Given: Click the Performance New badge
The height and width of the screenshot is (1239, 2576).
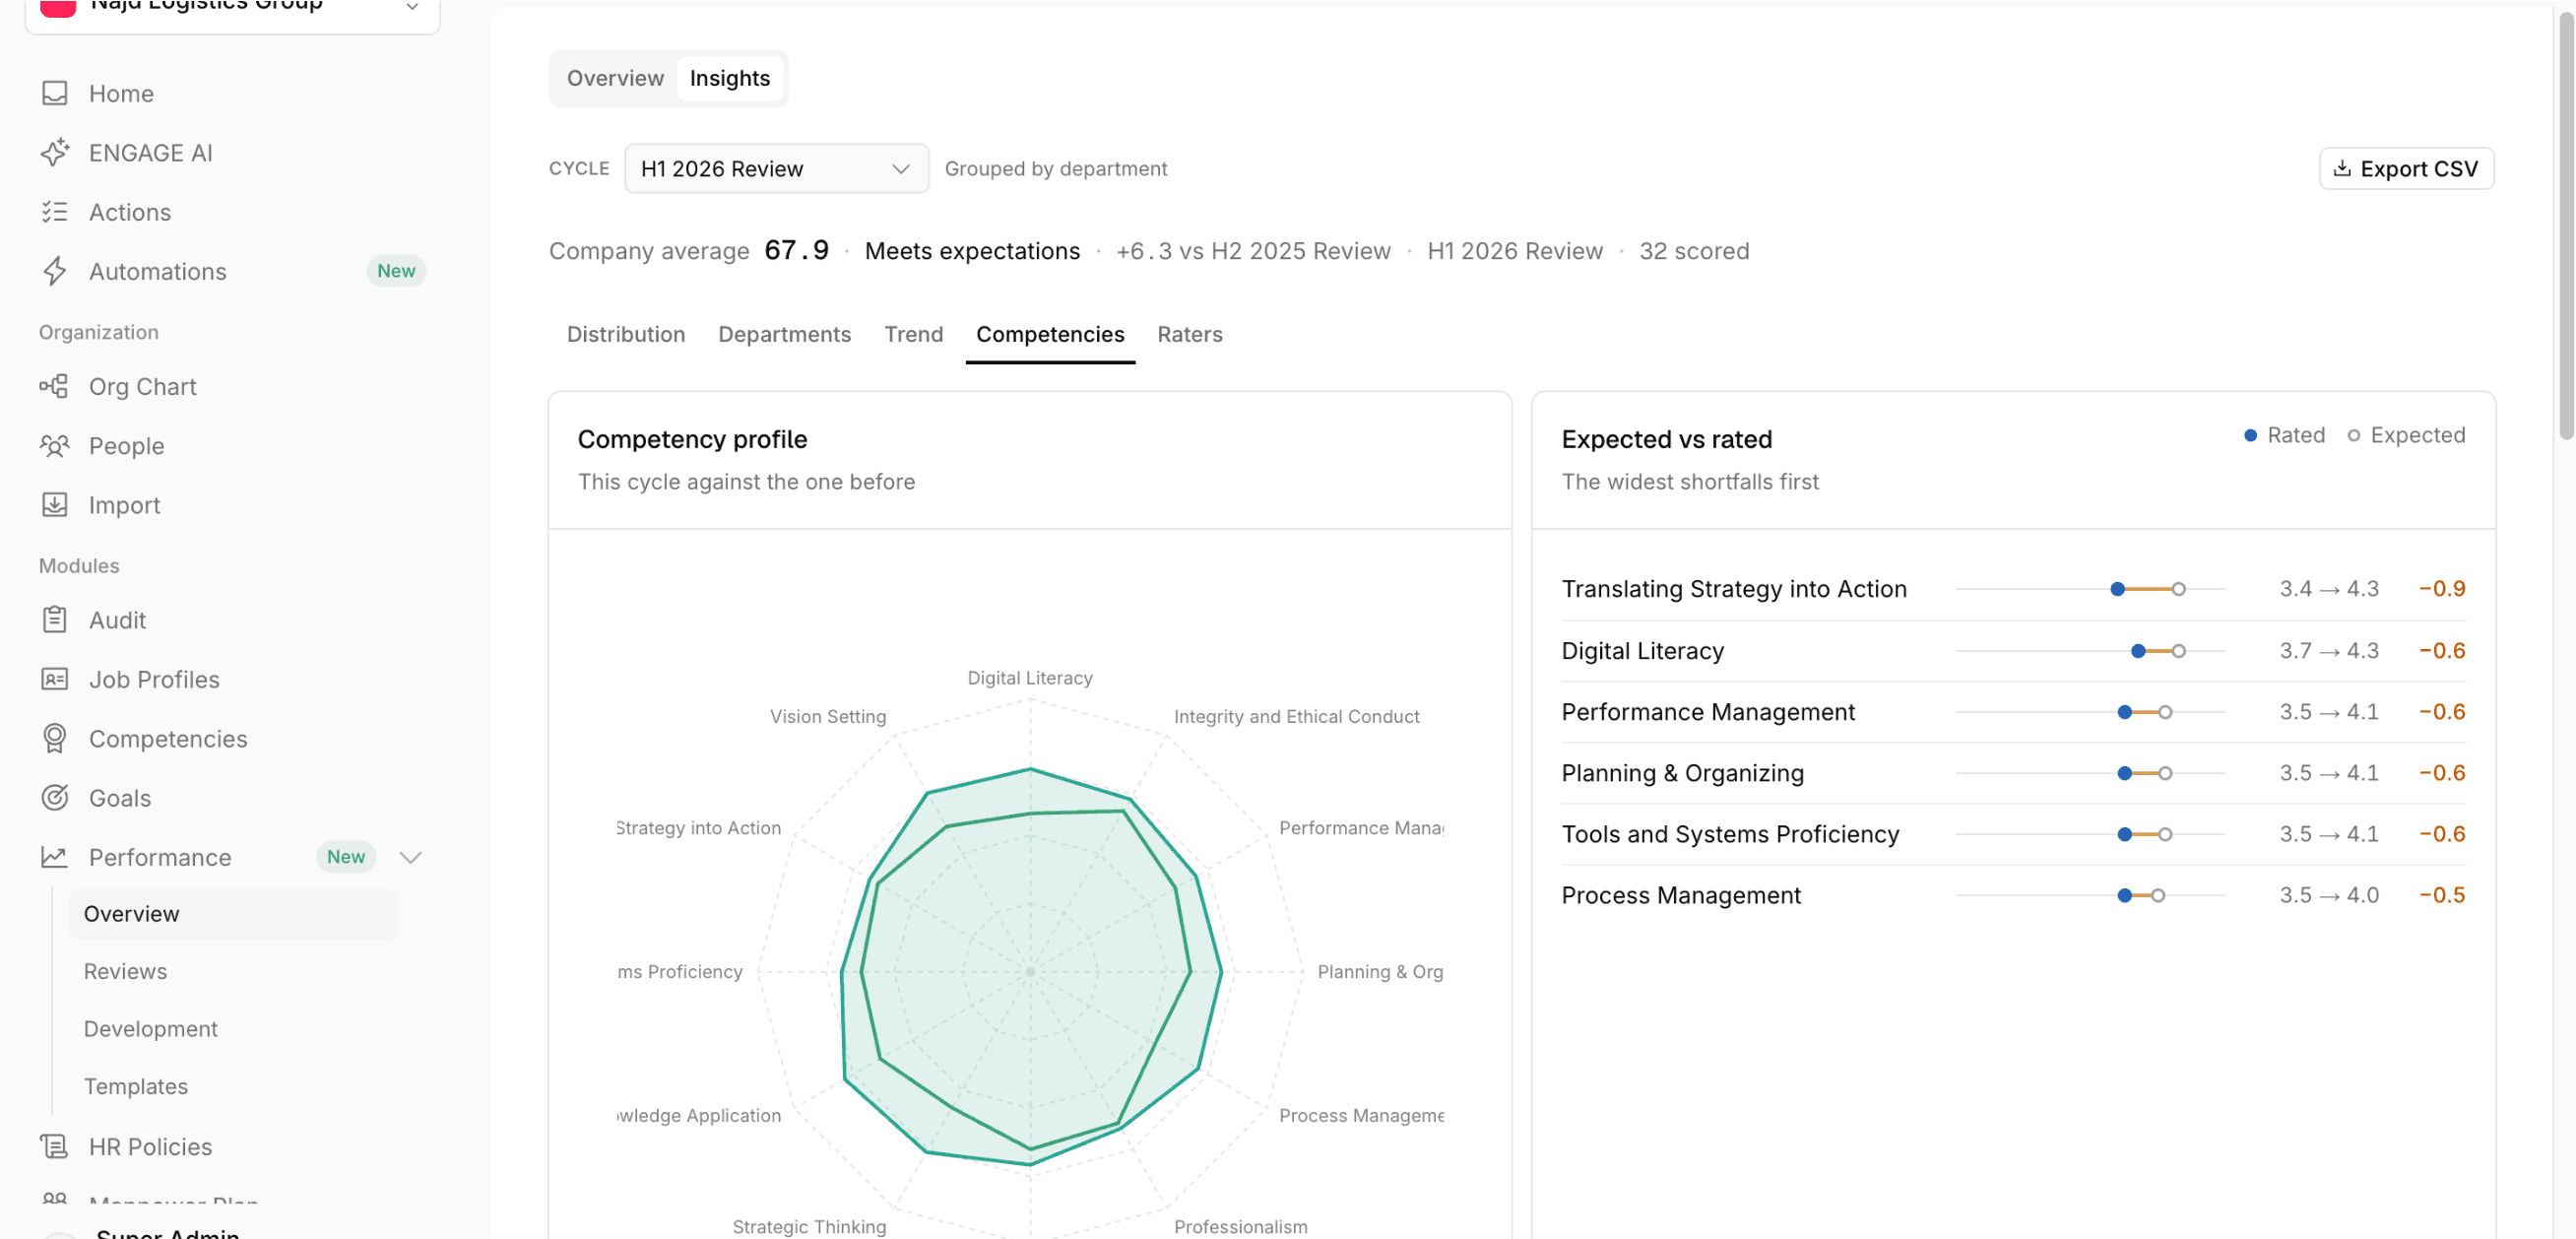Looking at the screenshot, I should [x=346, y=857].
